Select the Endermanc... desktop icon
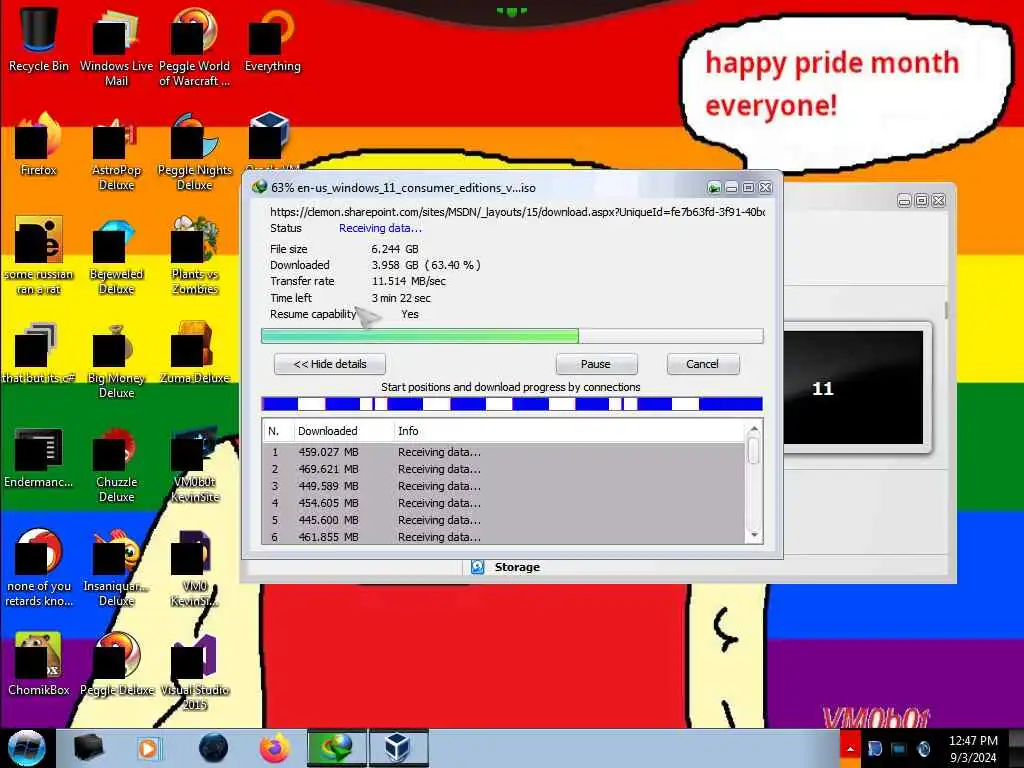Viewport: 1024px width, 768px height. 39,456
